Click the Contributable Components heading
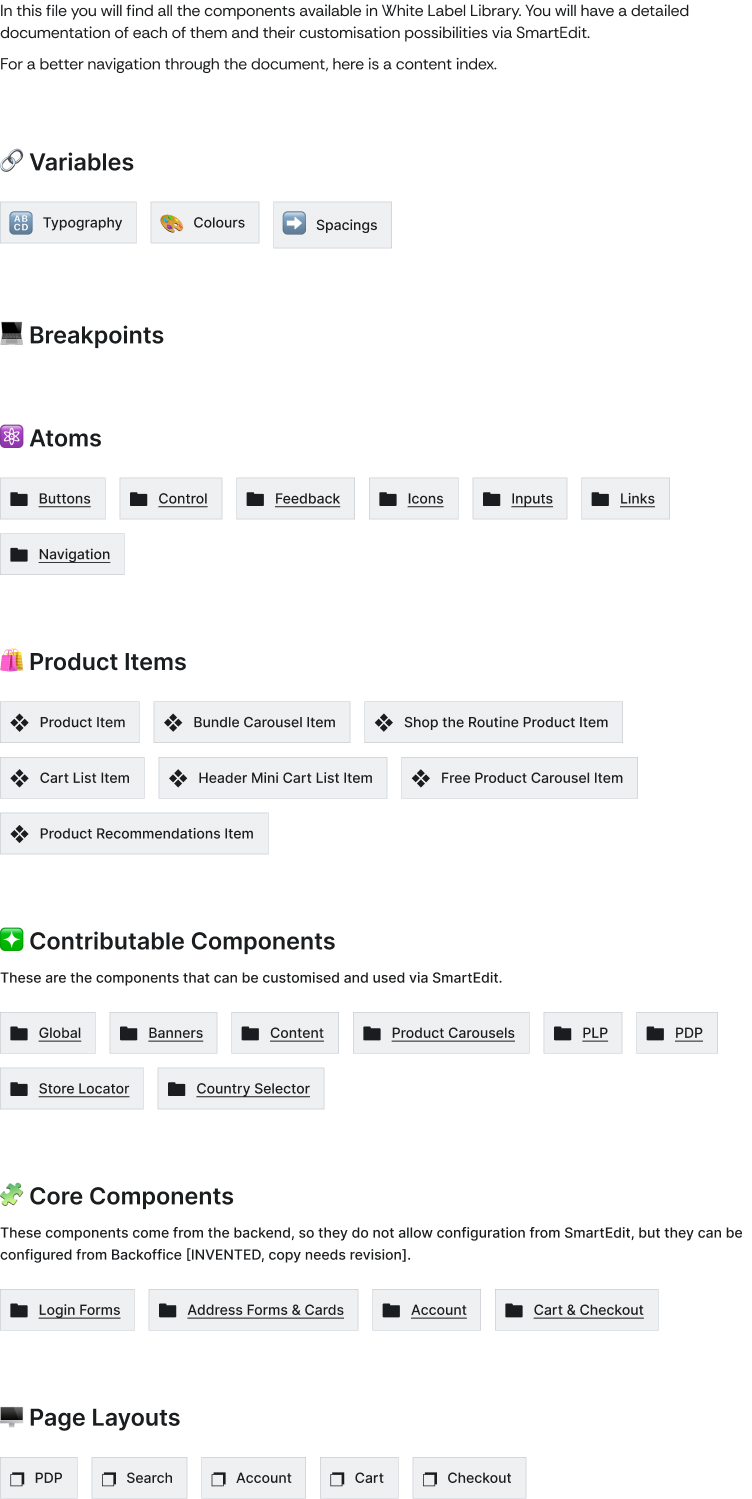The image size is (752, 1499). [182, 941]
